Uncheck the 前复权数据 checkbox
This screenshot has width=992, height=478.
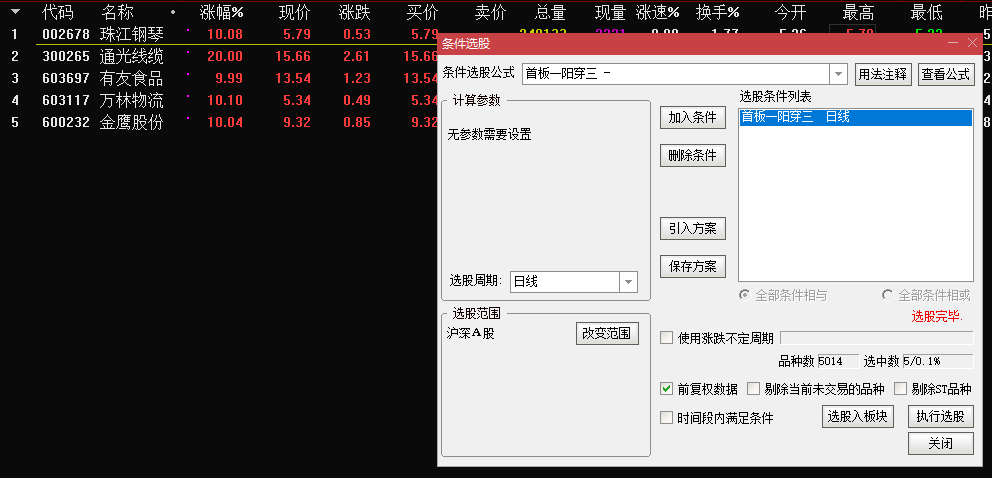pyautogui.click(x=666, y=389)
